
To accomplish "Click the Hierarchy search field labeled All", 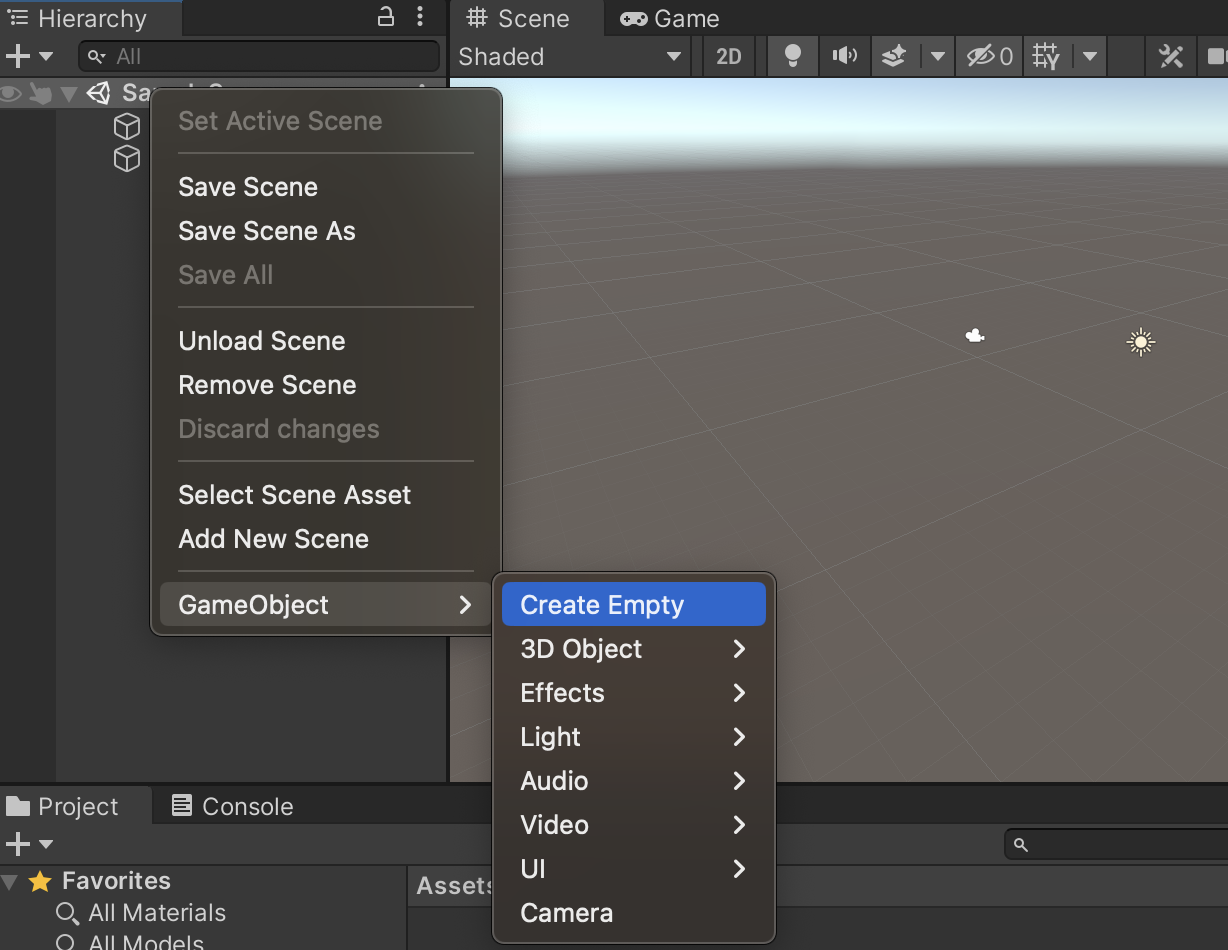I will tap(258, 56).
